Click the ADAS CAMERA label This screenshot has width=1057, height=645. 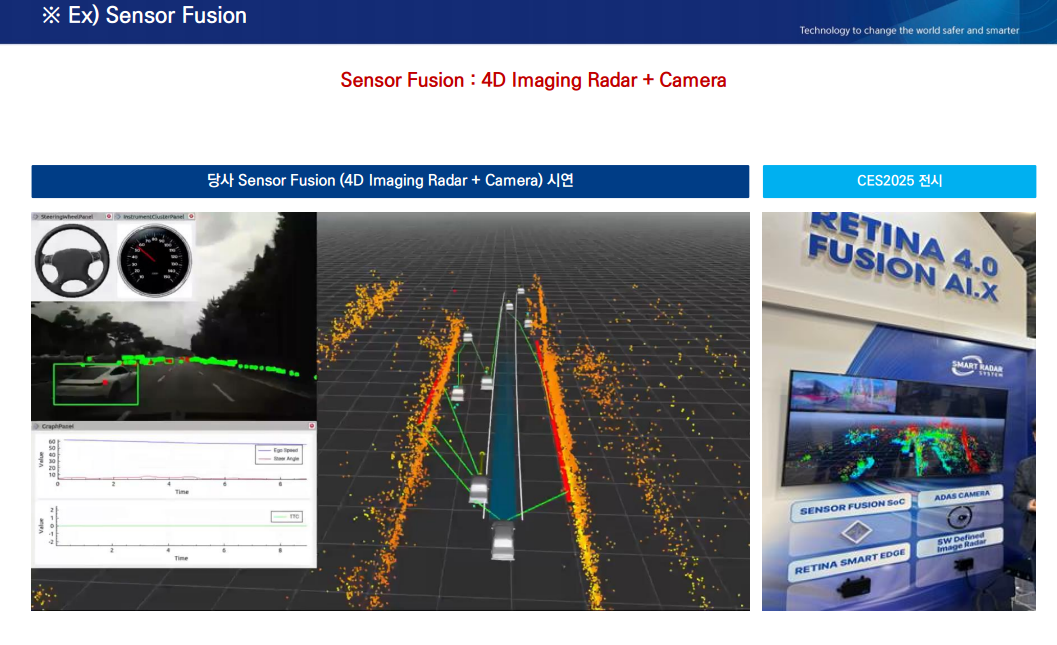pyautogui.click(x=961, y=495)
